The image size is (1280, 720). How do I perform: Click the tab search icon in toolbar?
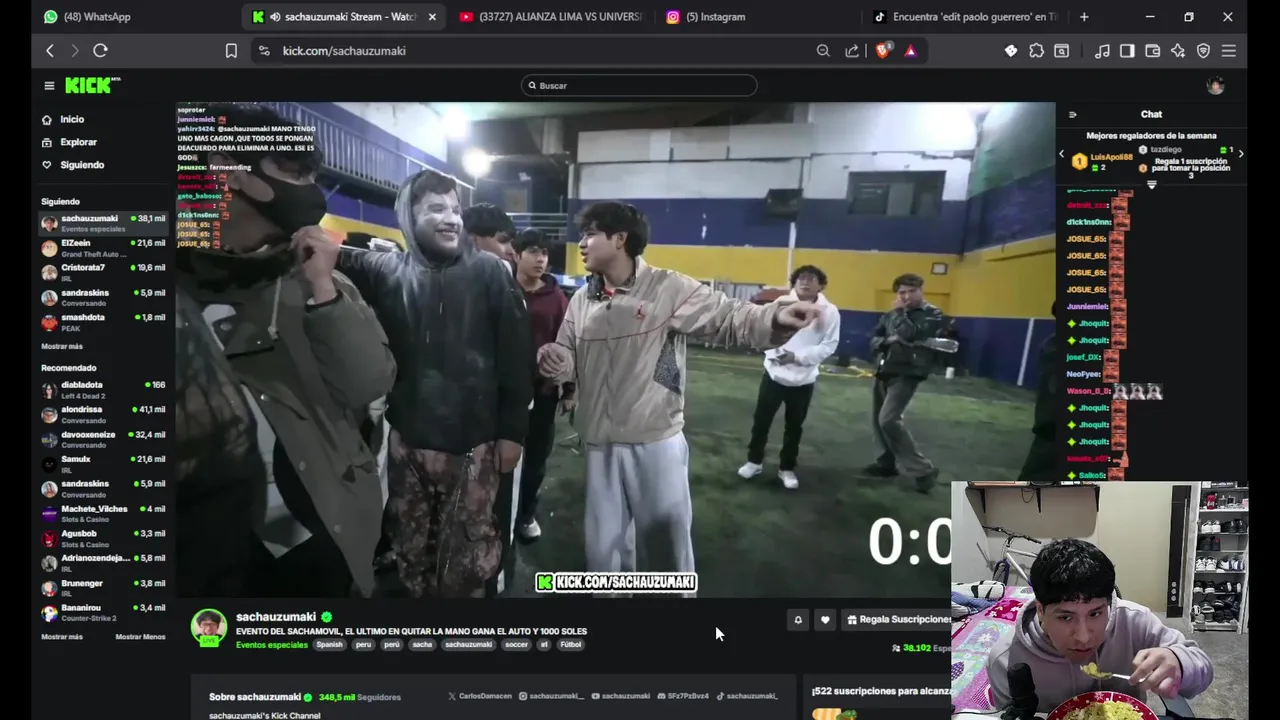click(x=1061, y=51)
